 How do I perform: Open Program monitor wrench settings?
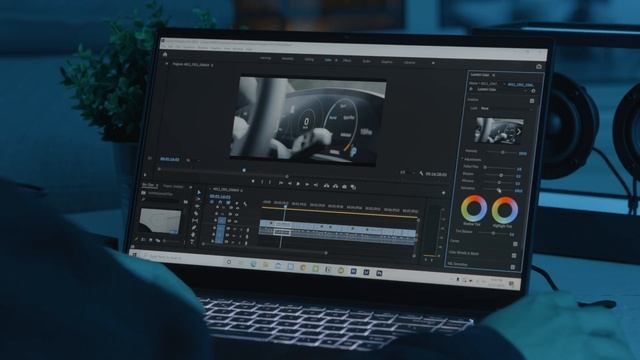[422, 173]
